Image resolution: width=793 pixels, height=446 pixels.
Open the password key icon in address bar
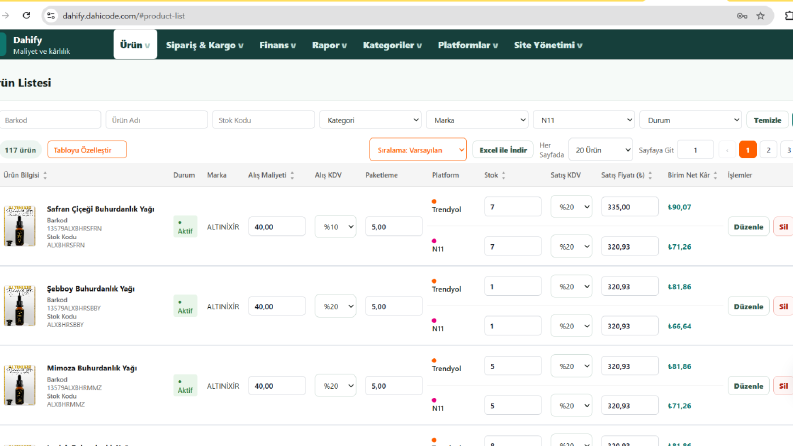pos(742,16)
